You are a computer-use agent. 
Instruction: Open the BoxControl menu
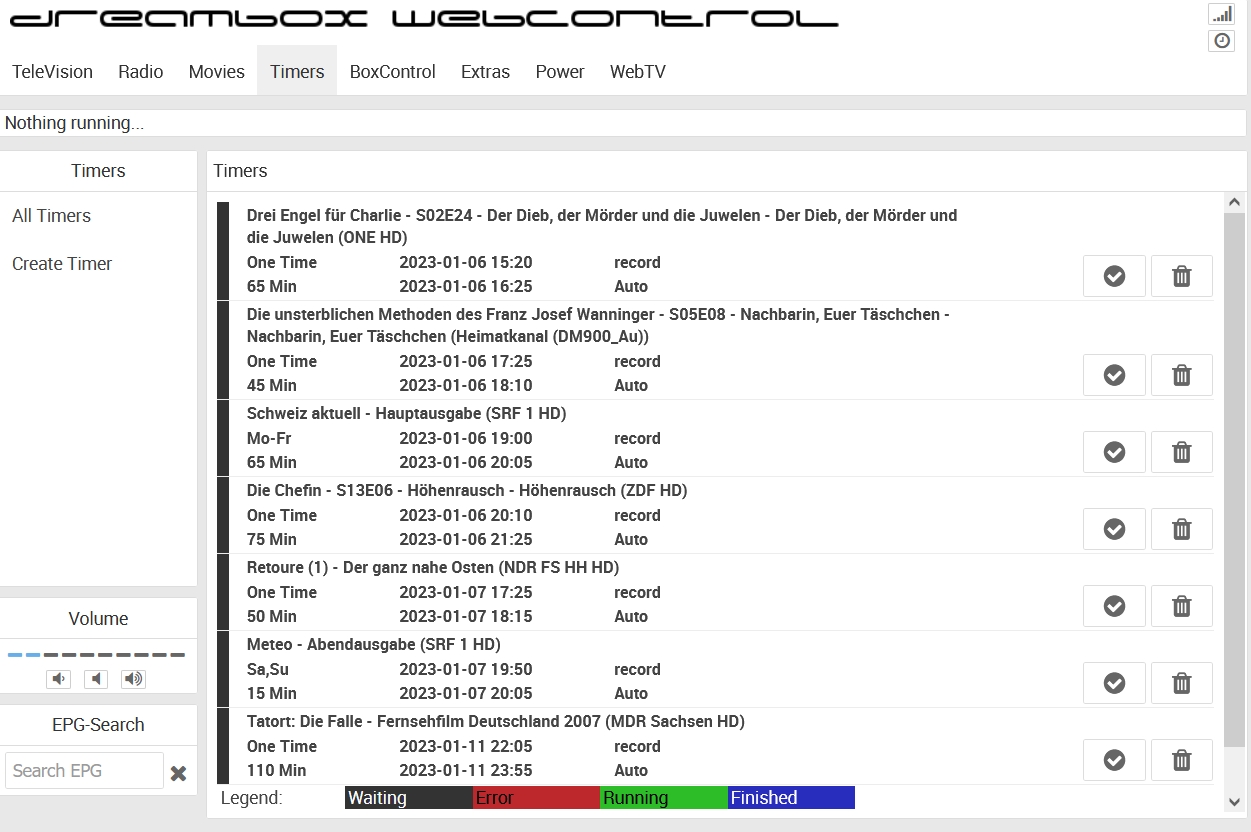[x=392, y=72]
